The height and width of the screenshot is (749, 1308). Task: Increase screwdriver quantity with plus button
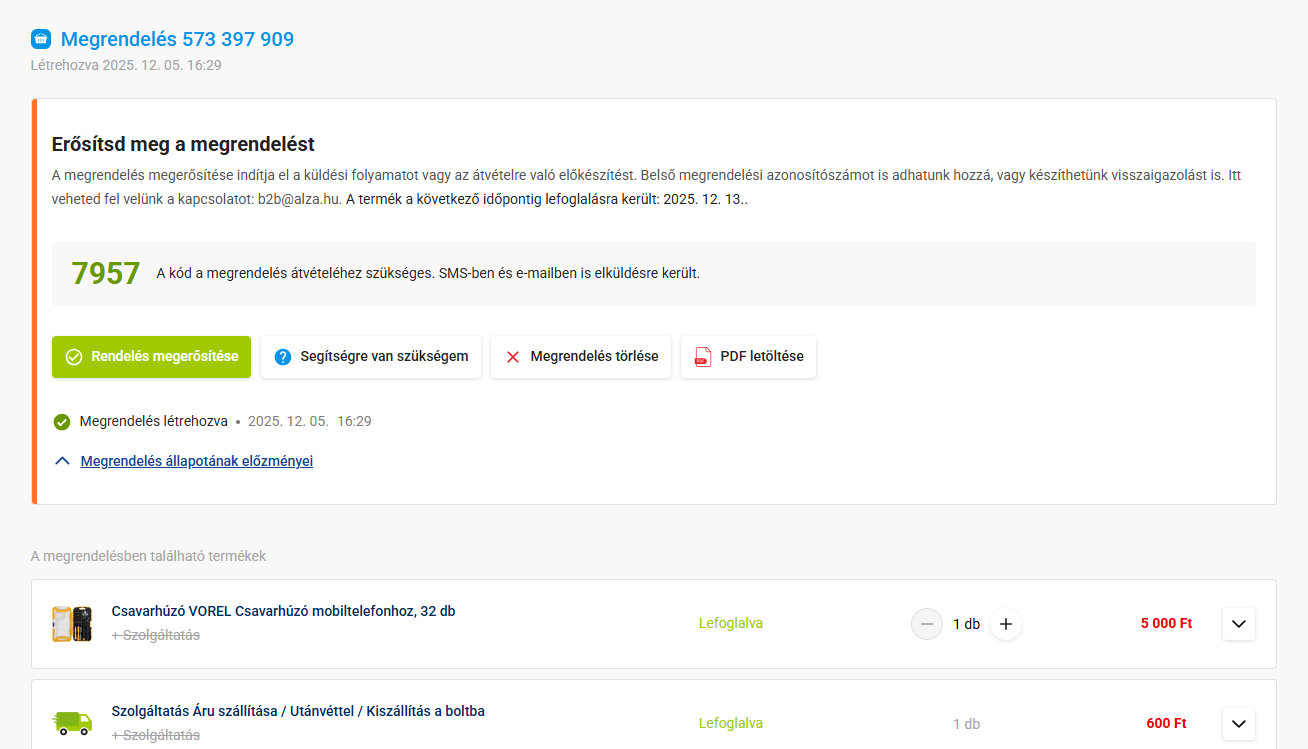click(1006, 624)
